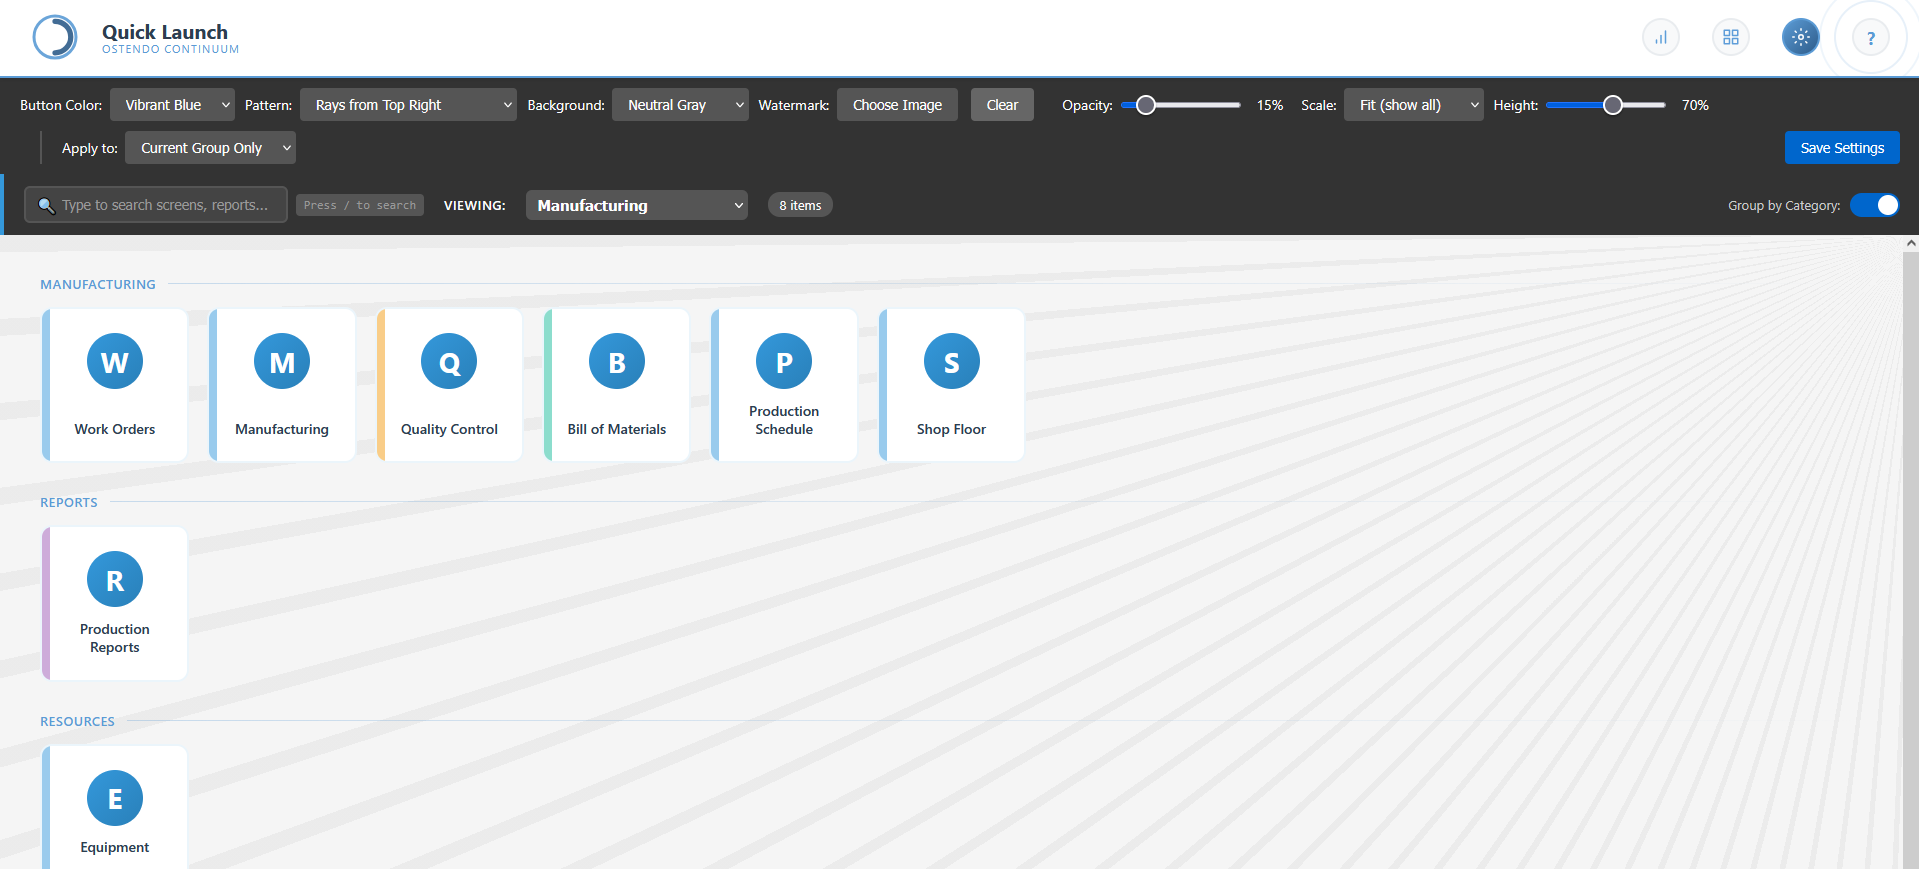The height and width of the screenshot is (869, 1919).
Task: Toggle the Group by Category switch
Action: click(1874, 205)
